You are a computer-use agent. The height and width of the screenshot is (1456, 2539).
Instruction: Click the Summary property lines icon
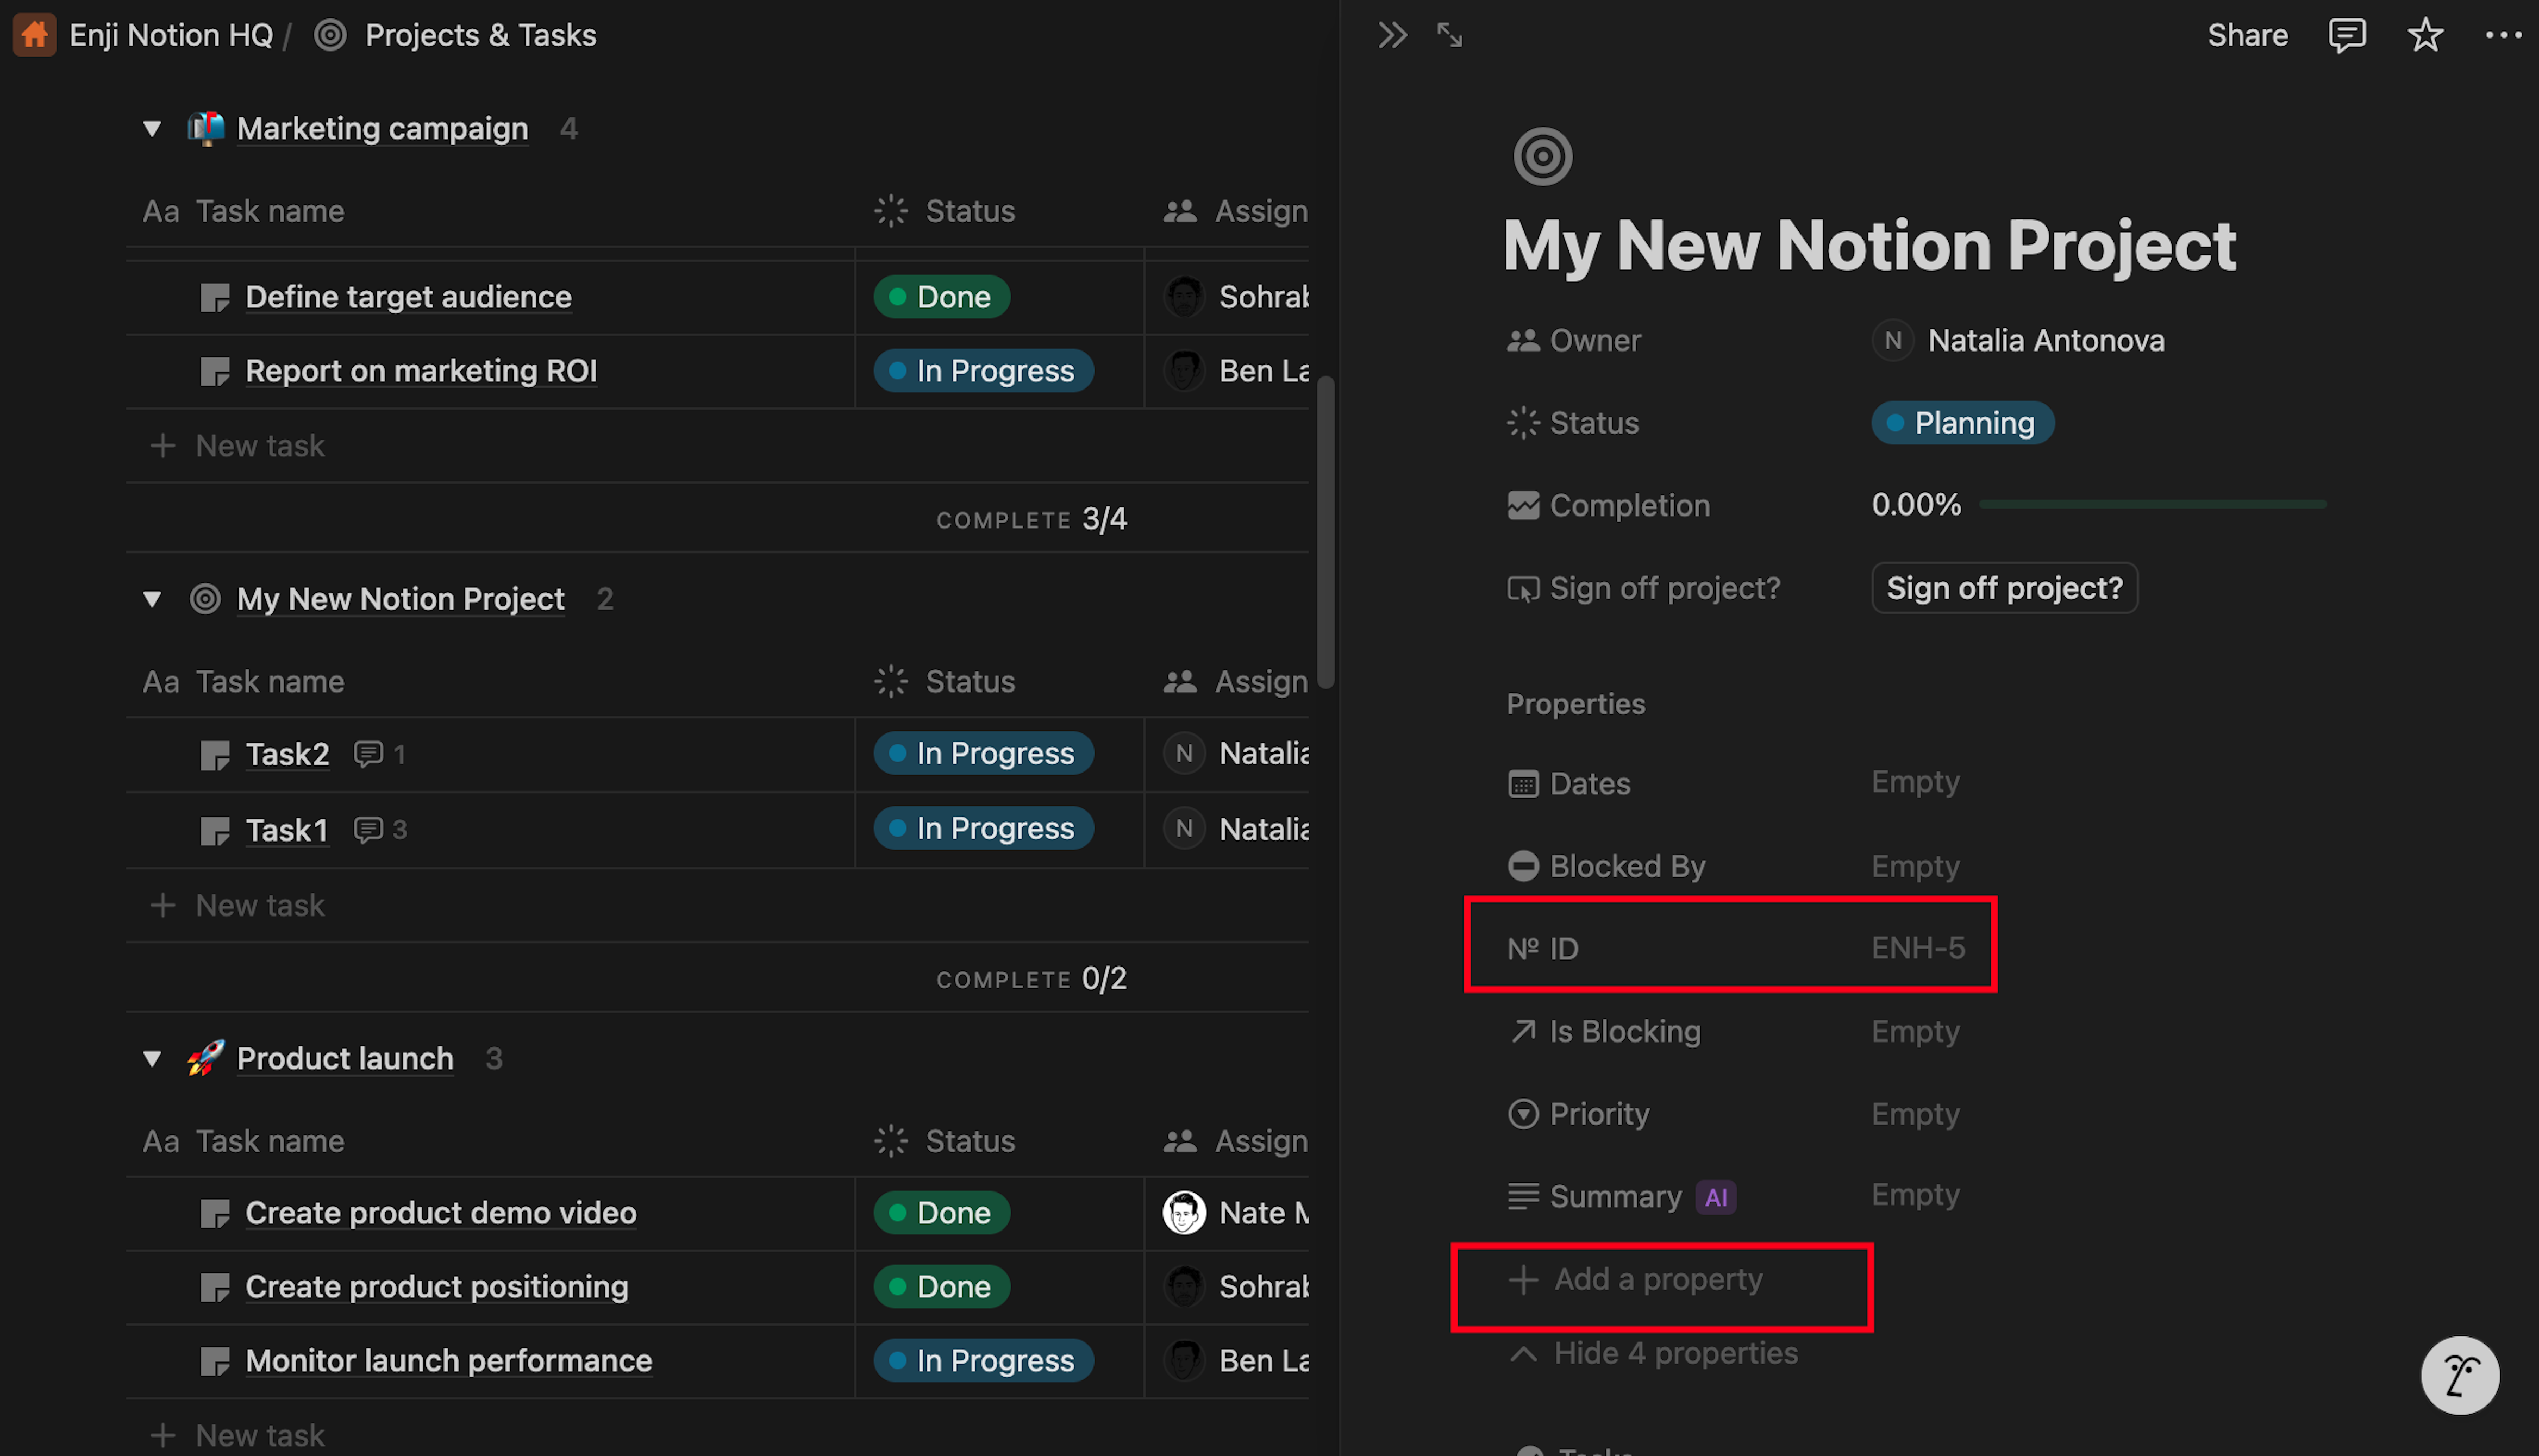point(1522,1196)
